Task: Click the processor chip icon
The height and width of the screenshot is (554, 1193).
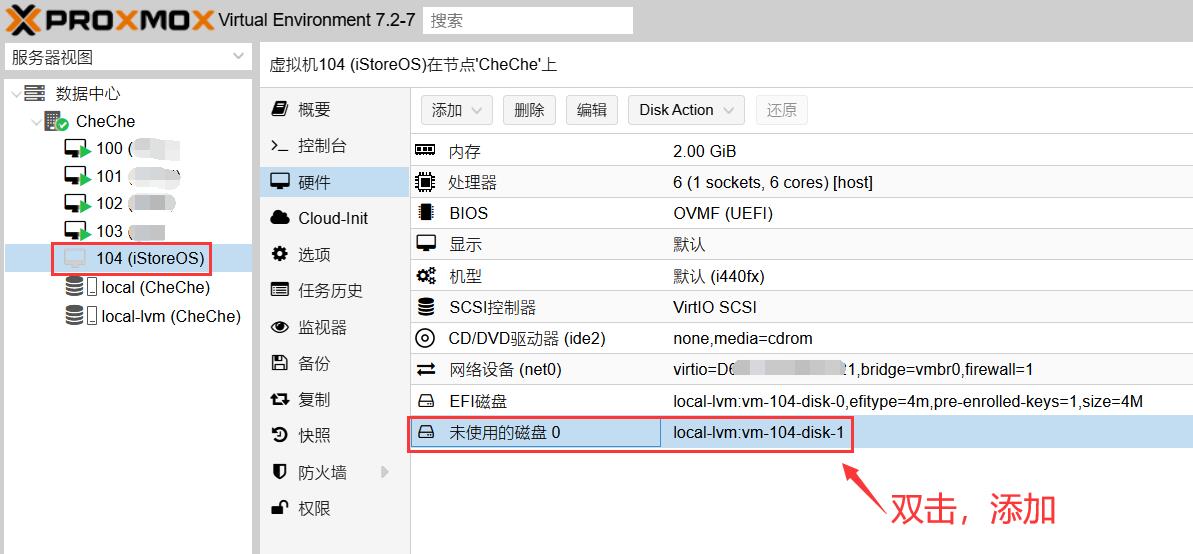Action: click(426, 182)
